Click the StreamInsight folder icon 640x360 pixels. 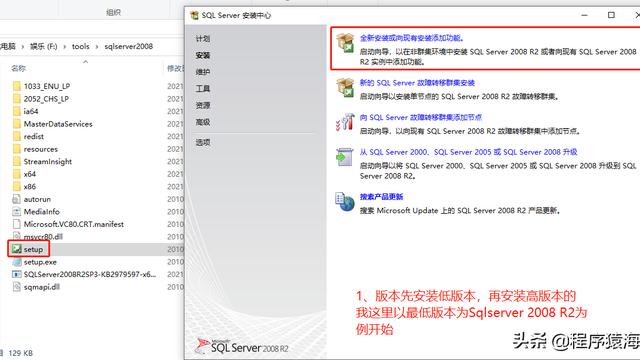(x=16, y=161)
